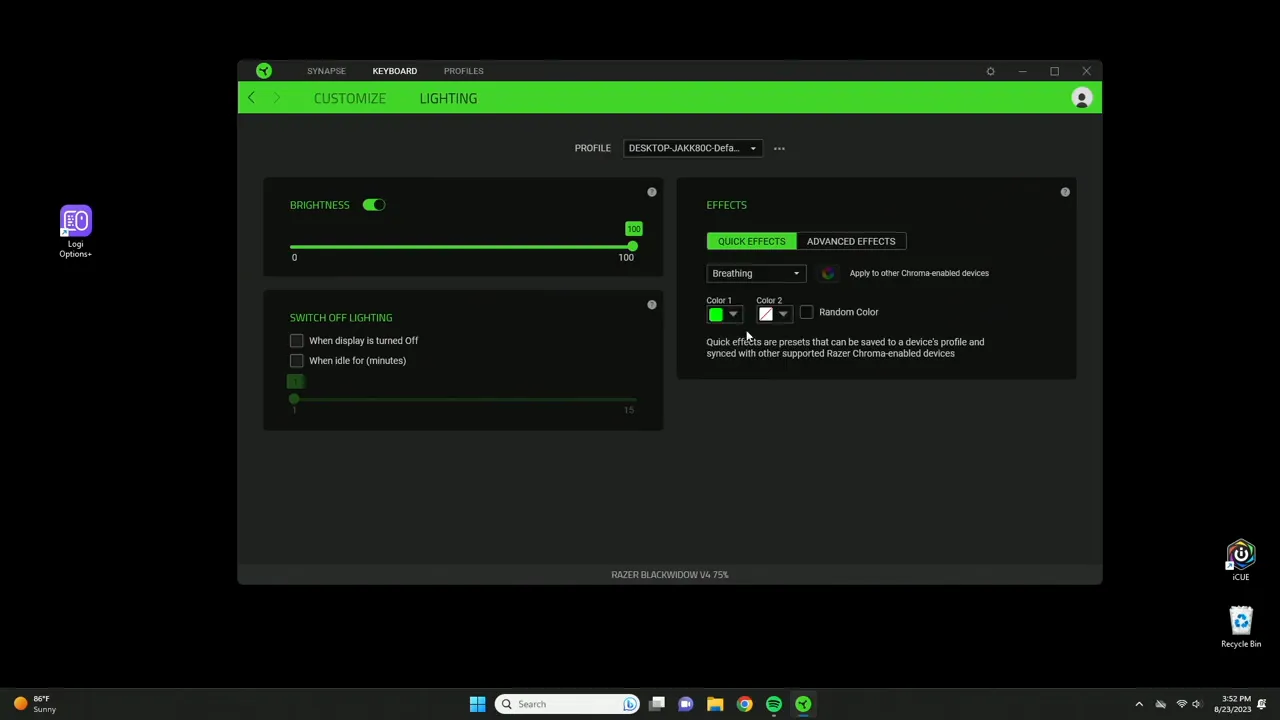Expand the Profile dropdown
This screenshot has width=1280, height=720.
coord(692,148)
